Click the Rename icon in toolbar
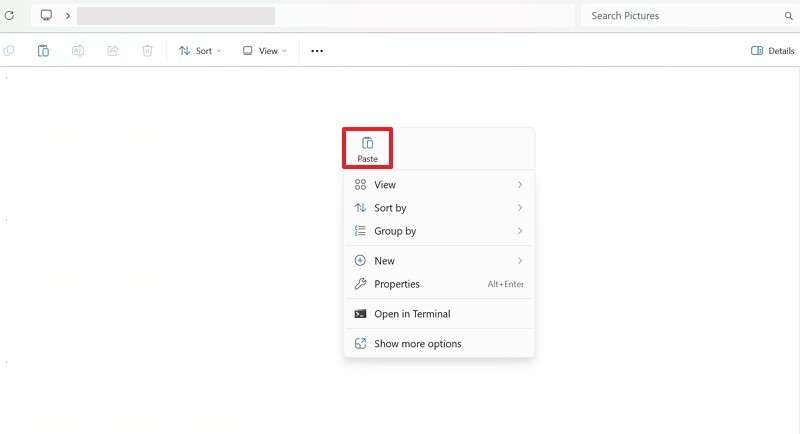Viewport: 800px width, 434px height. 78,51
